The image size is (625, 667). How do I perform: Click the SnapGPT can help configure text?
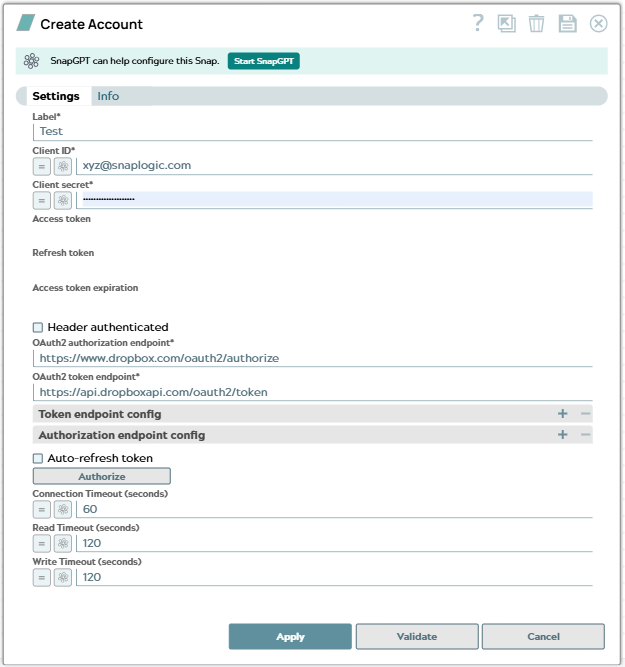point(135,61)
